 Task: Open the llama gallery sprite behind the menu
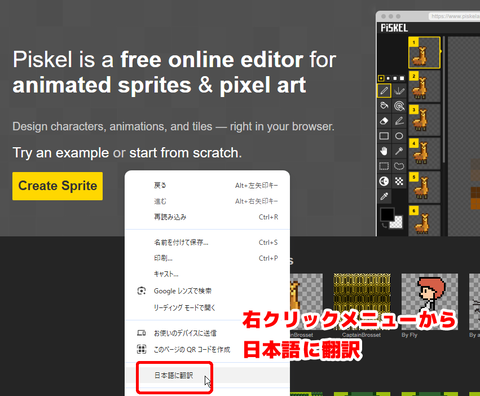(306, 302)
